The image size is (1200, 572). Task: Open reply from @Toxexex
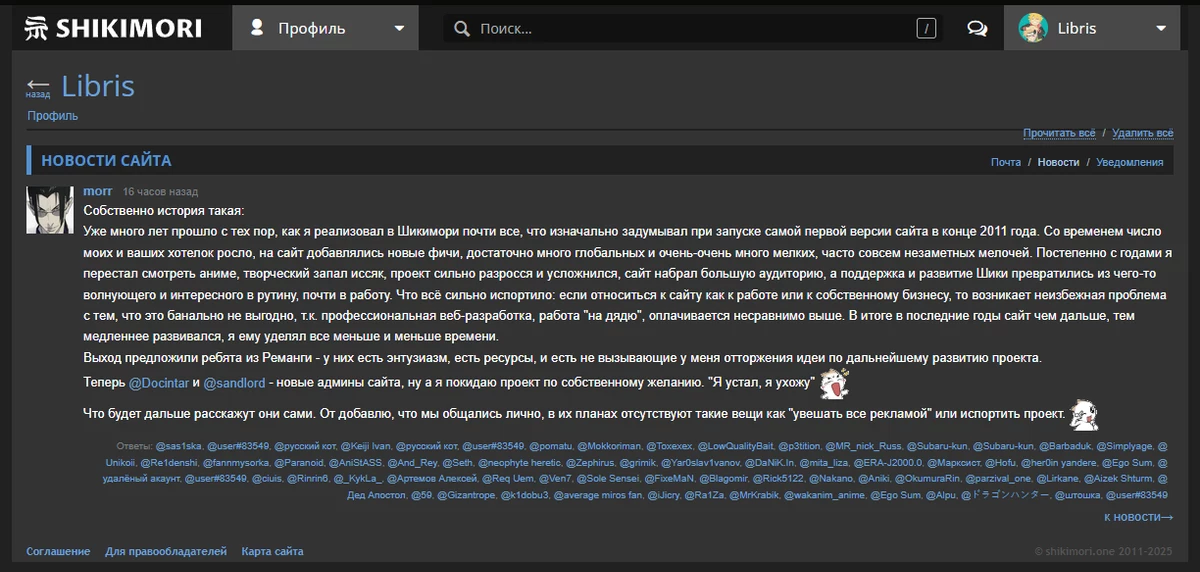[x=667, y=445]
